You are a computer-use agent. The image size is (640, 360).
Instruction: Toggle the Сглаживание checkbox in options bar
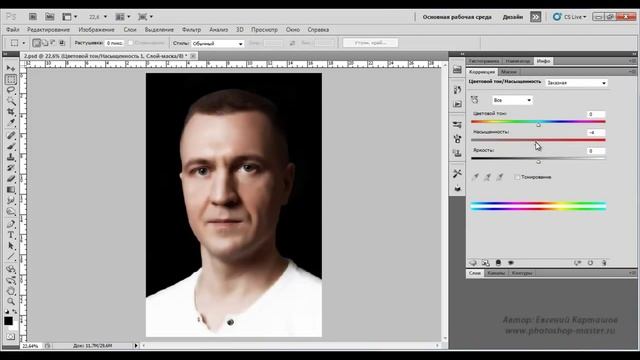coord(131,43)
